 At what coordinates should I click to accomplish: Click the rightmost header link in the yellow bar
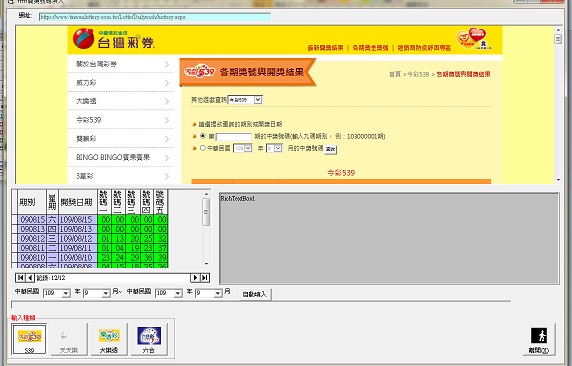[424, 48]
